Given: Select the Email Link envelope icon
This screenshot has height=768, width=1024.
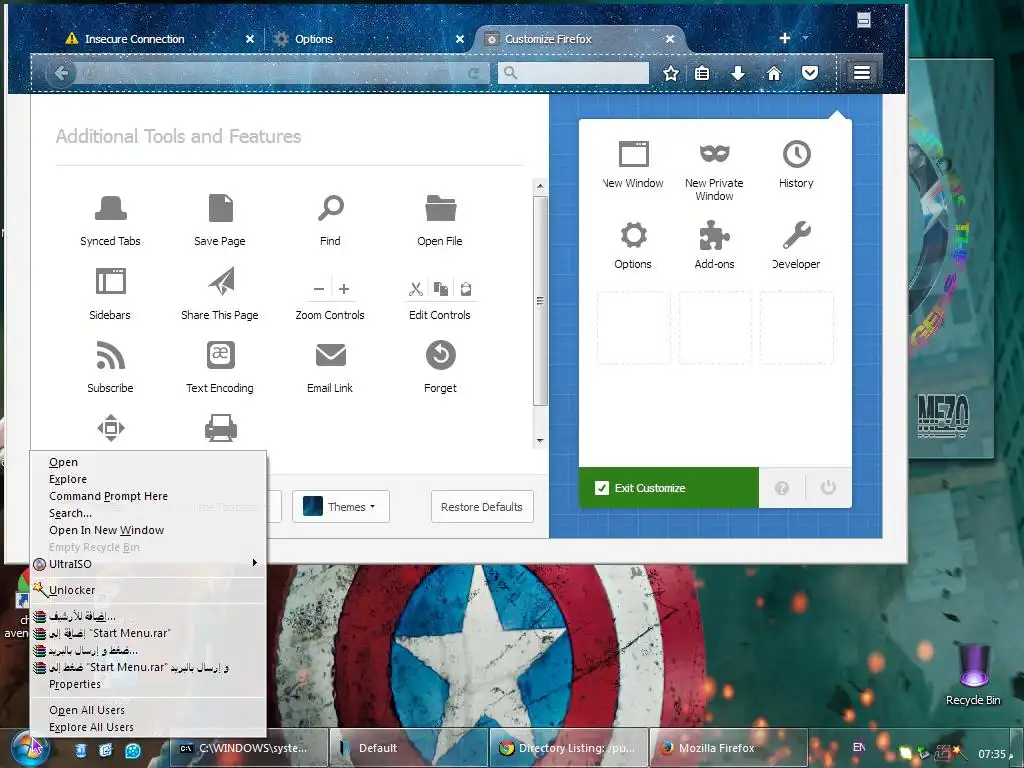Looking at the screenshot, I should pos(330,355).
